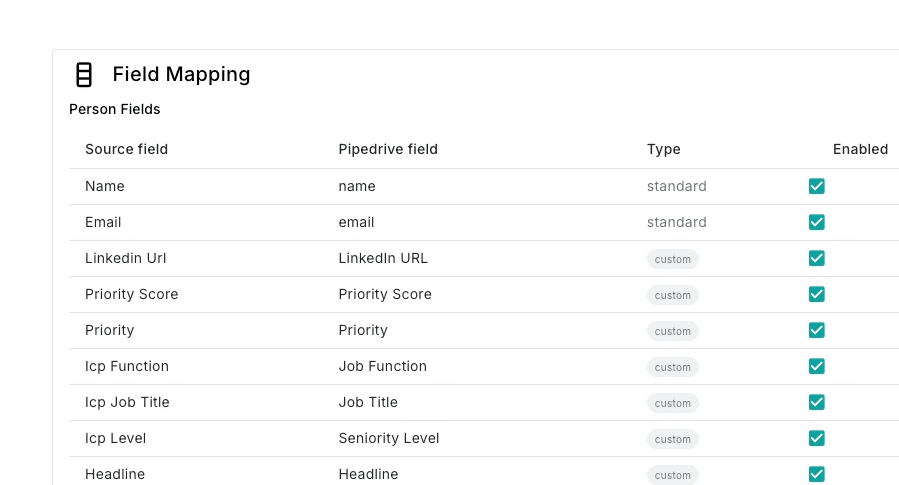Click the Field Mapping section heading
The width and height of the screenshot is (899, 485).
pyautogui.click(x=181, y=74)
